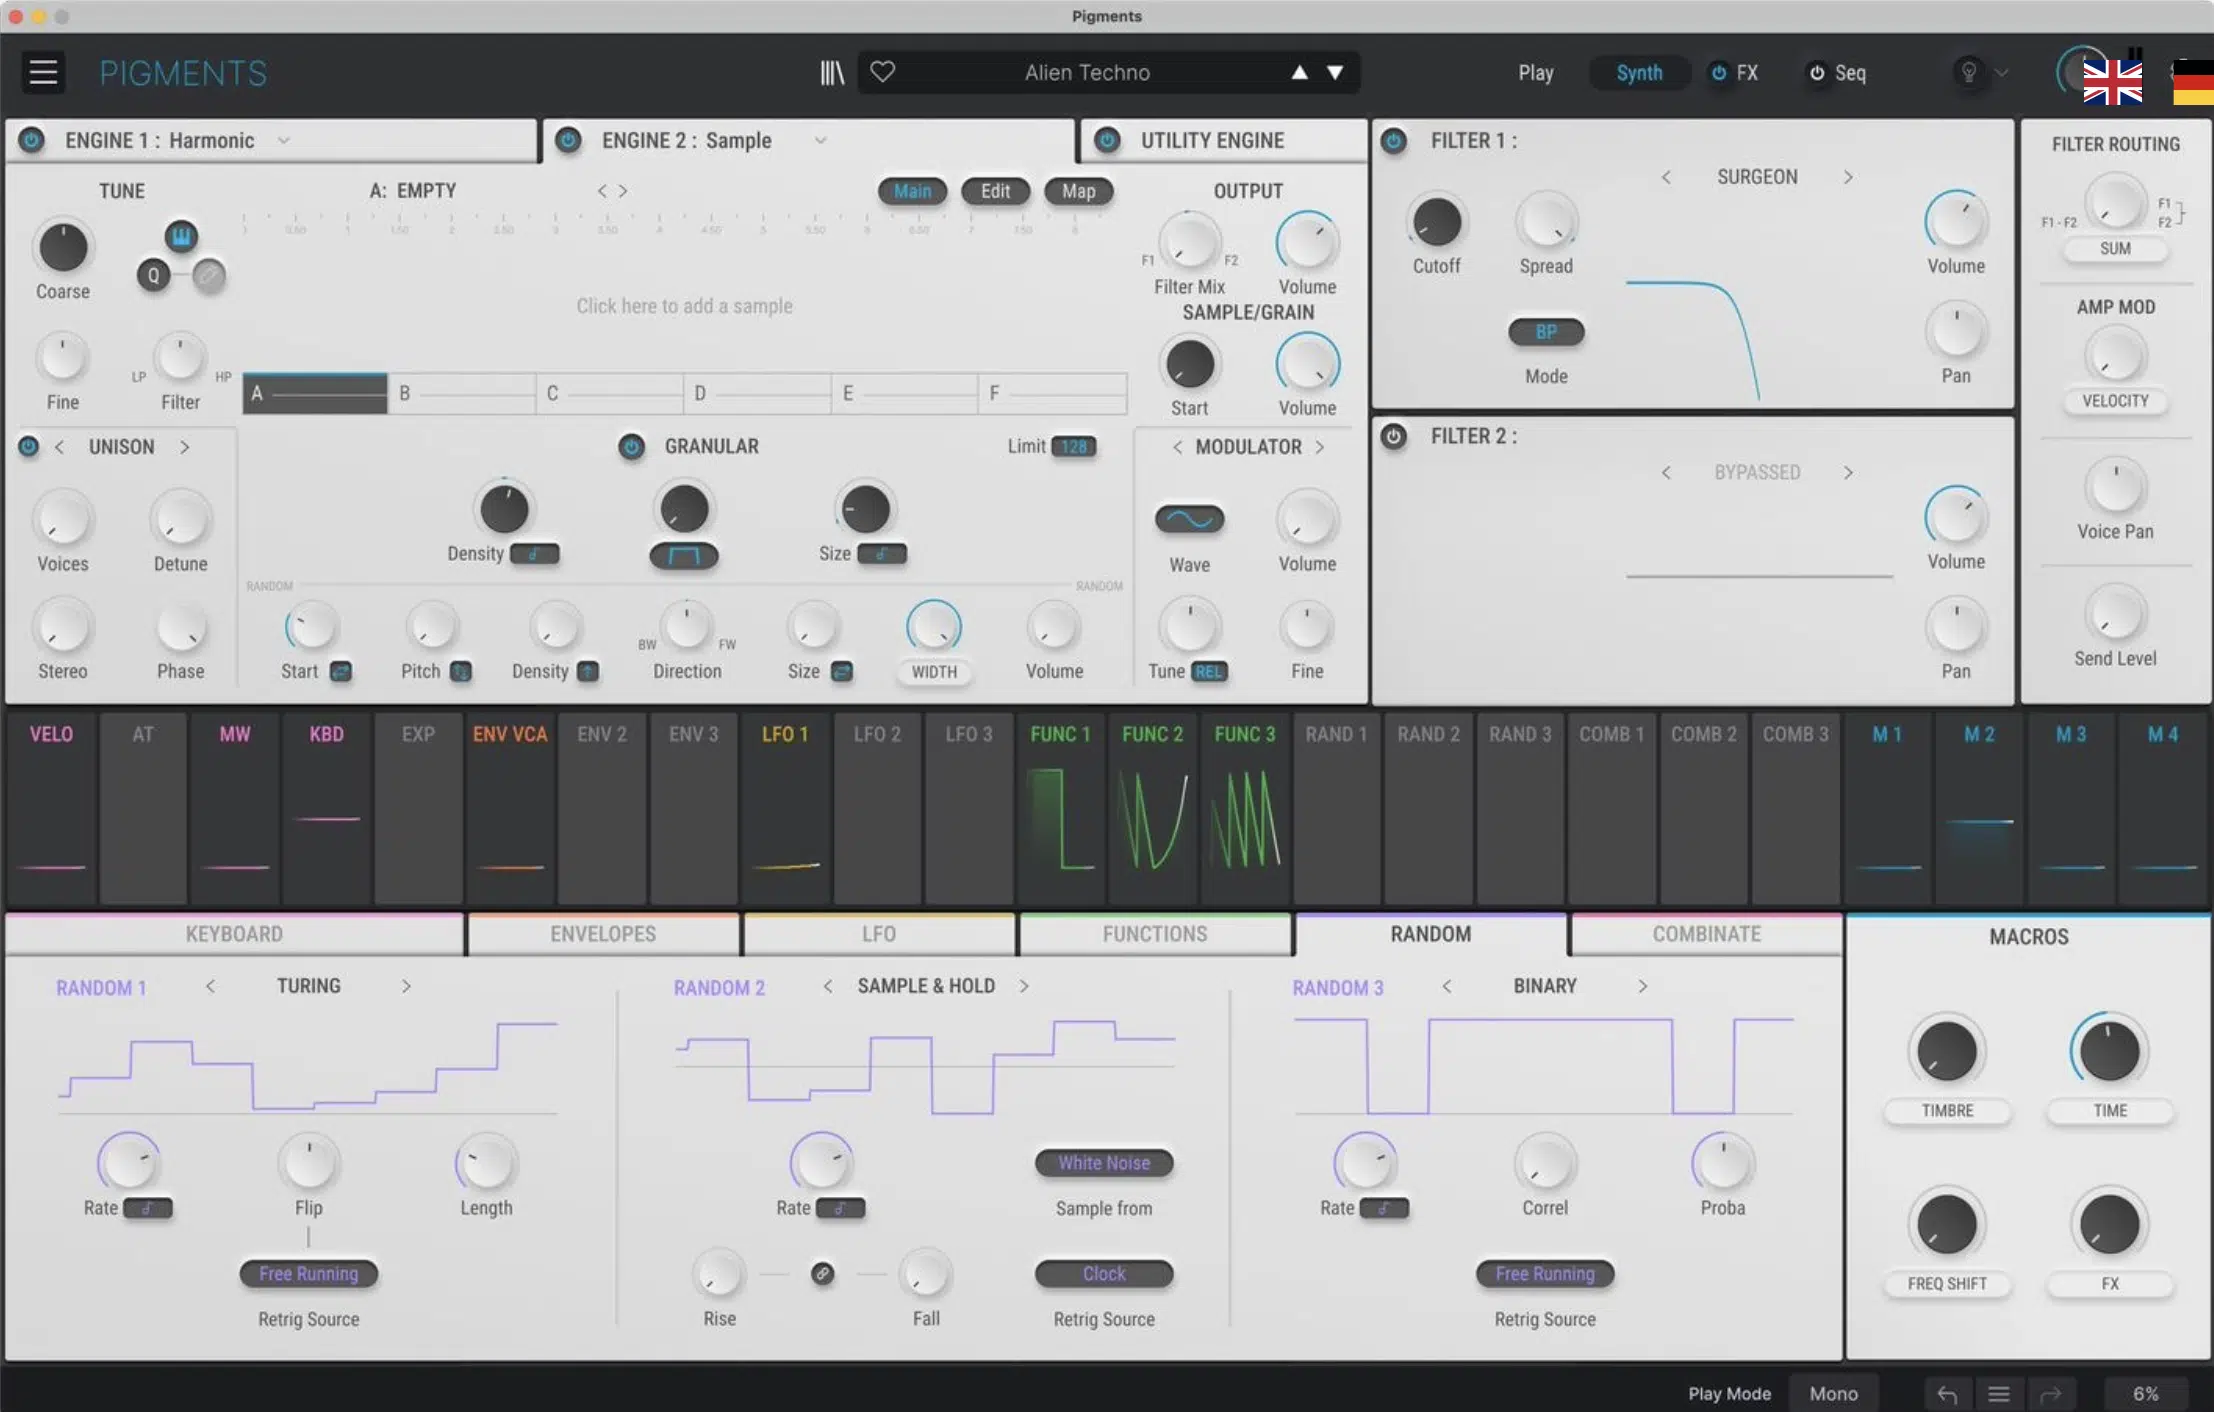Image resolution: width=2214 pixels, height=1412 pixels.
Task: Click Random 3 Rate sync icon
Action: coord(1384,1208)
